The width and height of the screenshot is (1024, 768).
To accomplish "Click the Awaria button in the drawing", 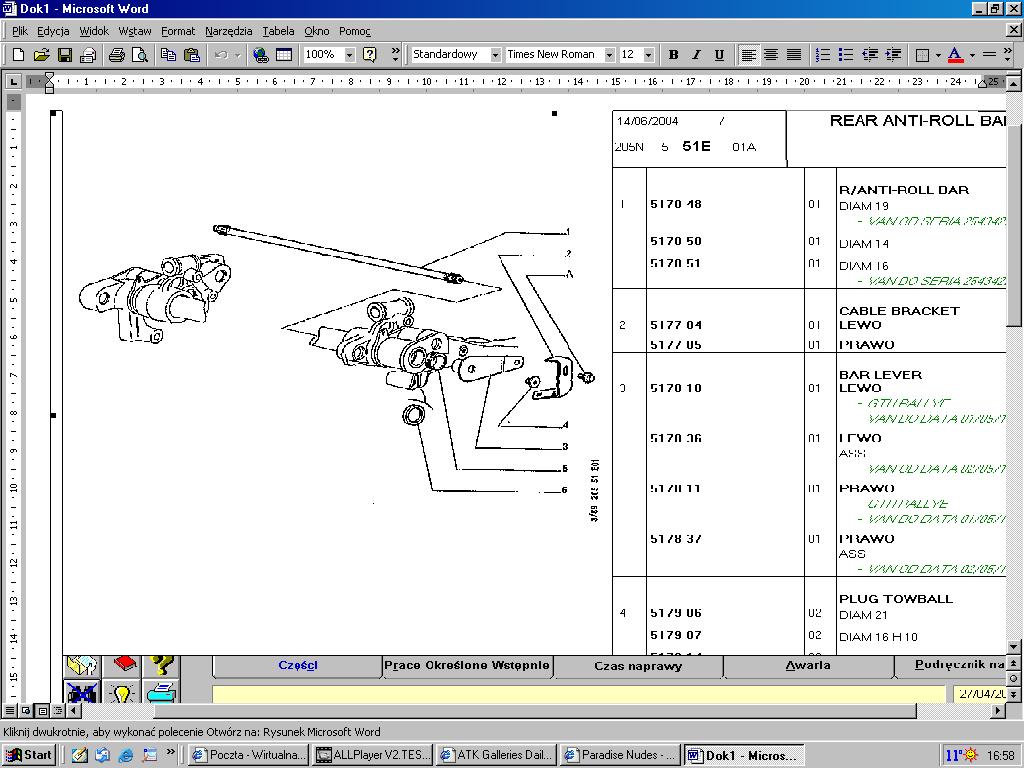I will (x=807, y=666).
